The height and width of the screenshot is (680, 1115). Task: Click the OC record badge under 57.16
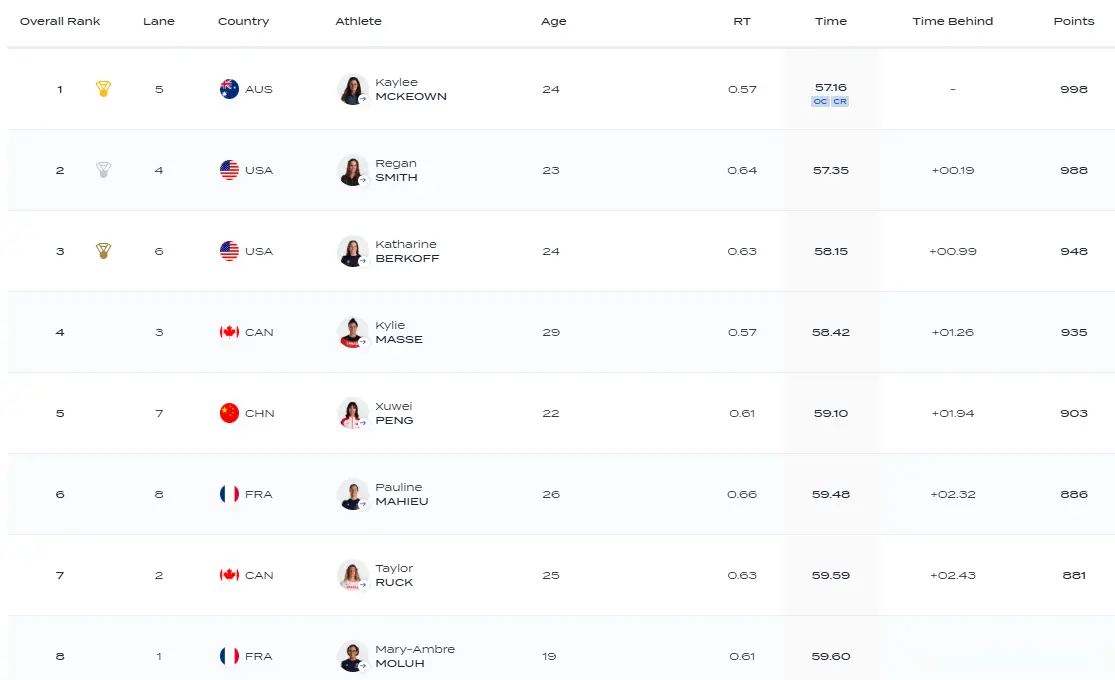point(820,102)
